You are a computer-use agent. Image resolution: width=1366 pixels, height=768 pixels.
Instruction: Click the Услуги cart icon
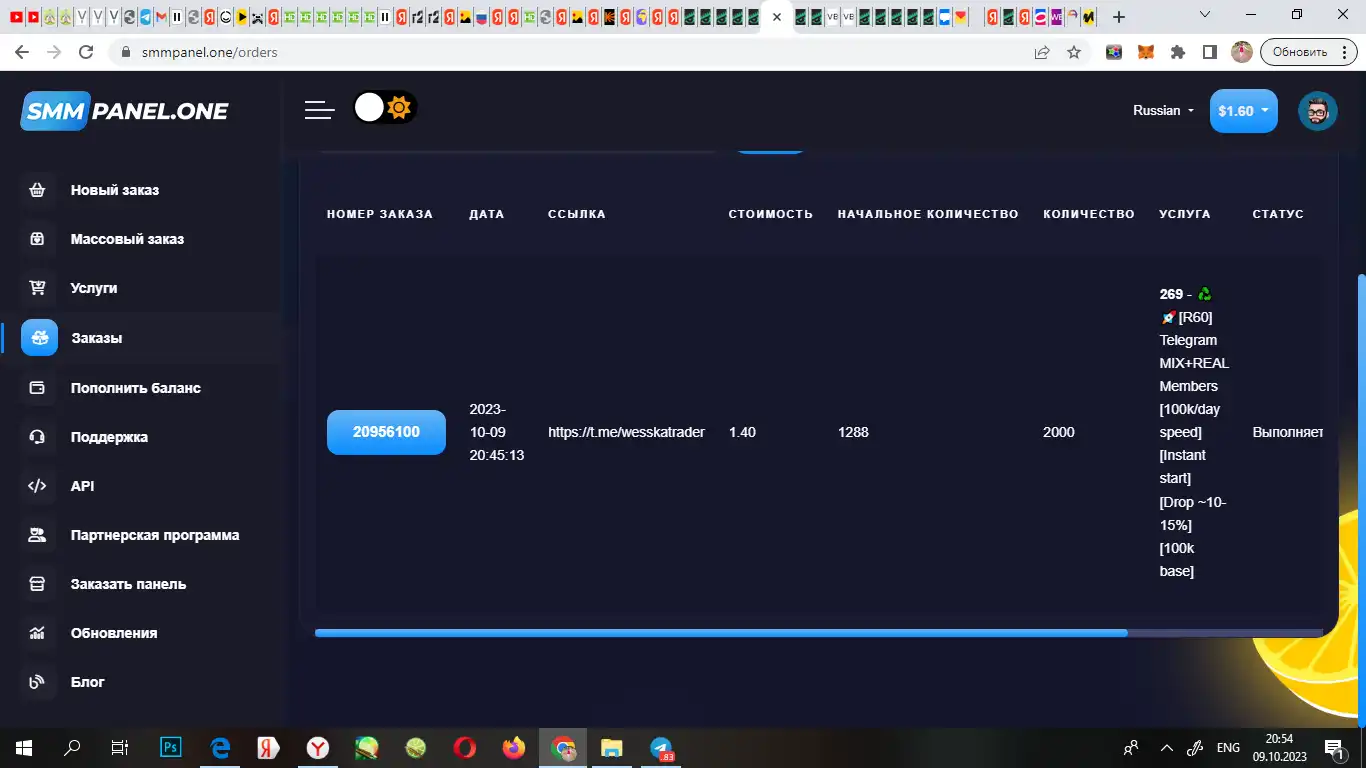point(37,288)
